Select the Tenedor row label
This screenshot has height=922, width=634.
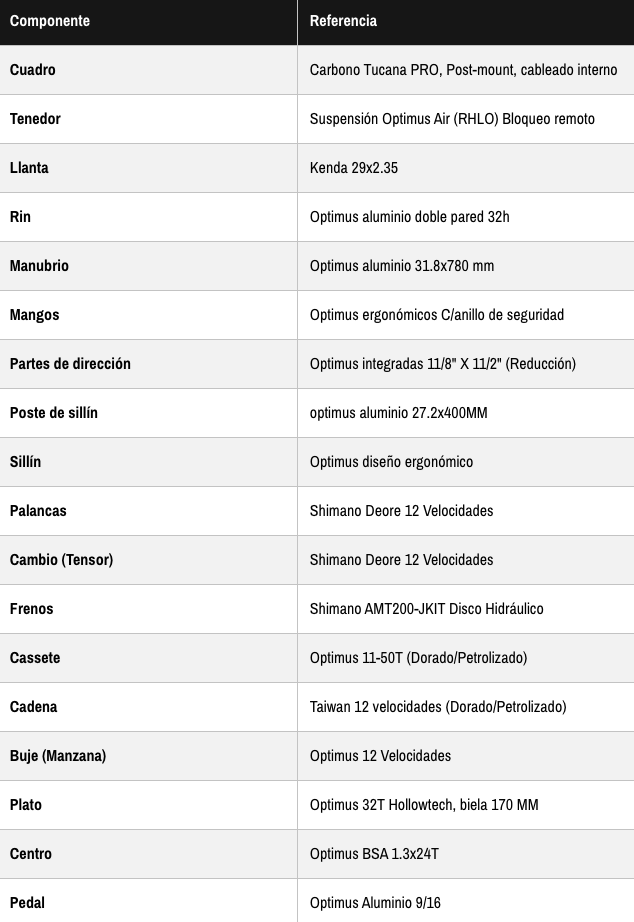point(35,119)
